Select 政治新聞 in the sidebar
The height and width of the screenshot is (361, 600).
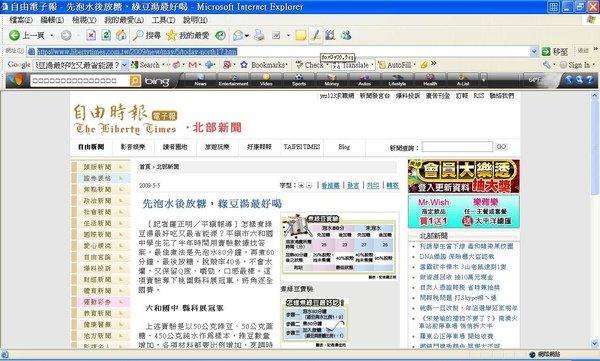point(97,201)
